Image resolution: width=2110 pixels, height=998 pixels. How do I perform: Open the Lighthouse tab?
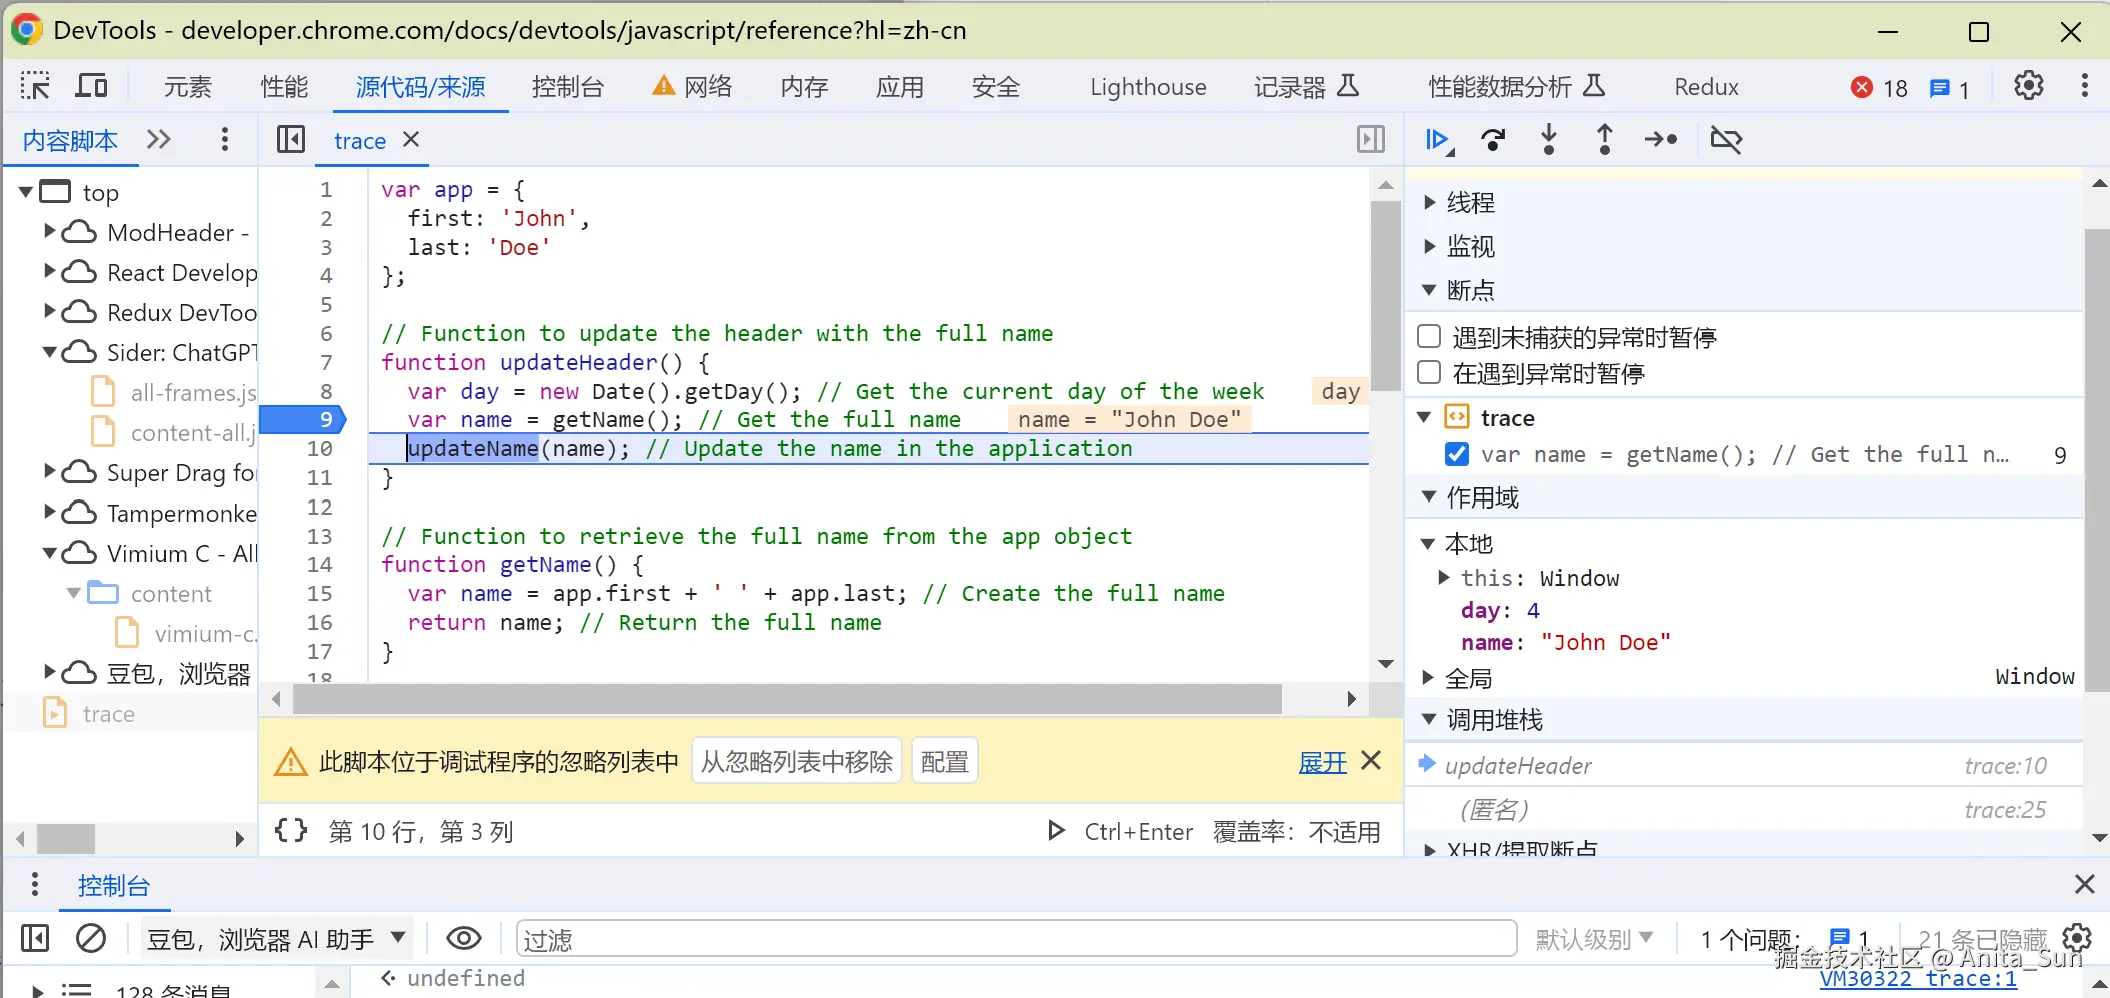[1148, 87]
